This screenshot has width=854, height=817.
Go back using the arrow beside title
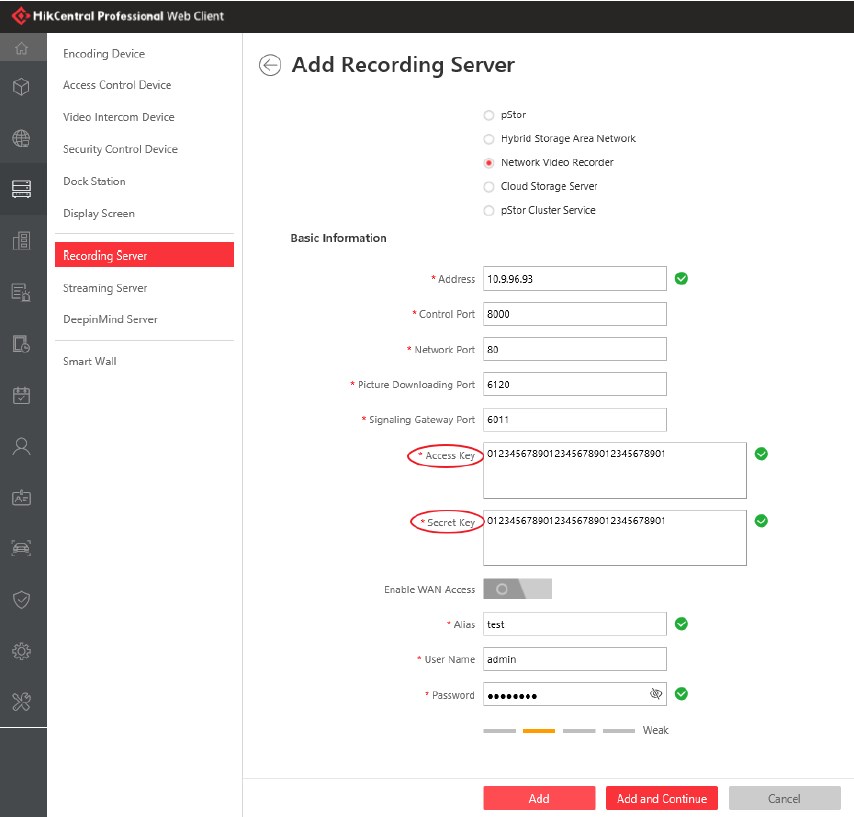point(269,66)
